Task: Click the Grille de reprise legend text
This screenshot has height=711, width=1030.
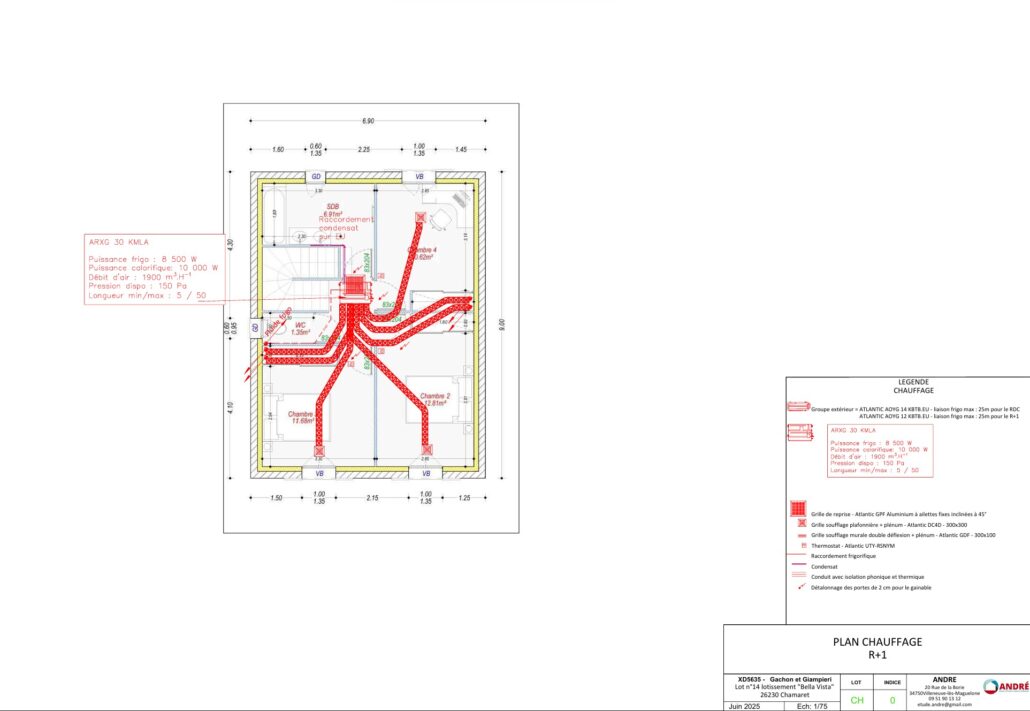Action: pyautogui.click(x=899, y=514)
